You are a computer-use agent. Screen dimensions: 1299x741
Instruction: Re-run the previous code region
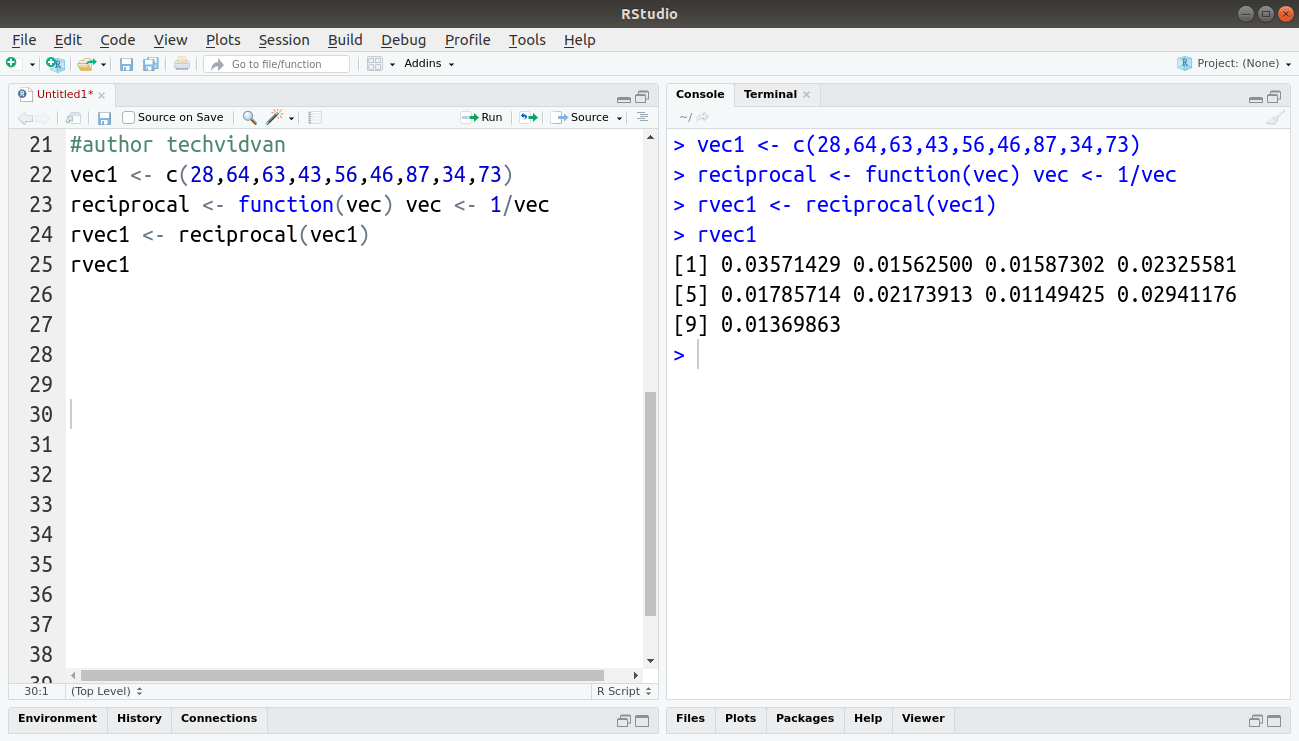[x=528, y=117]
